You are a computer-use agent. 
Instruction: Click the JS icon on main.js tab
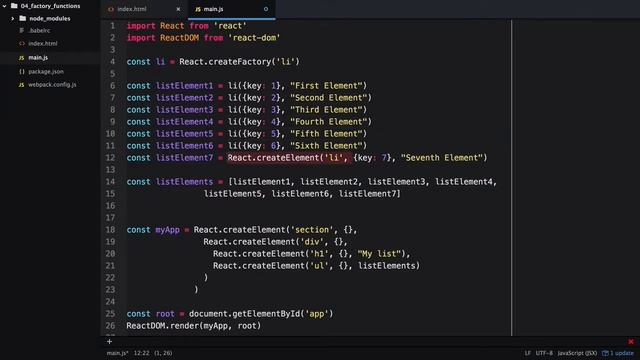[x=198, y=9]
